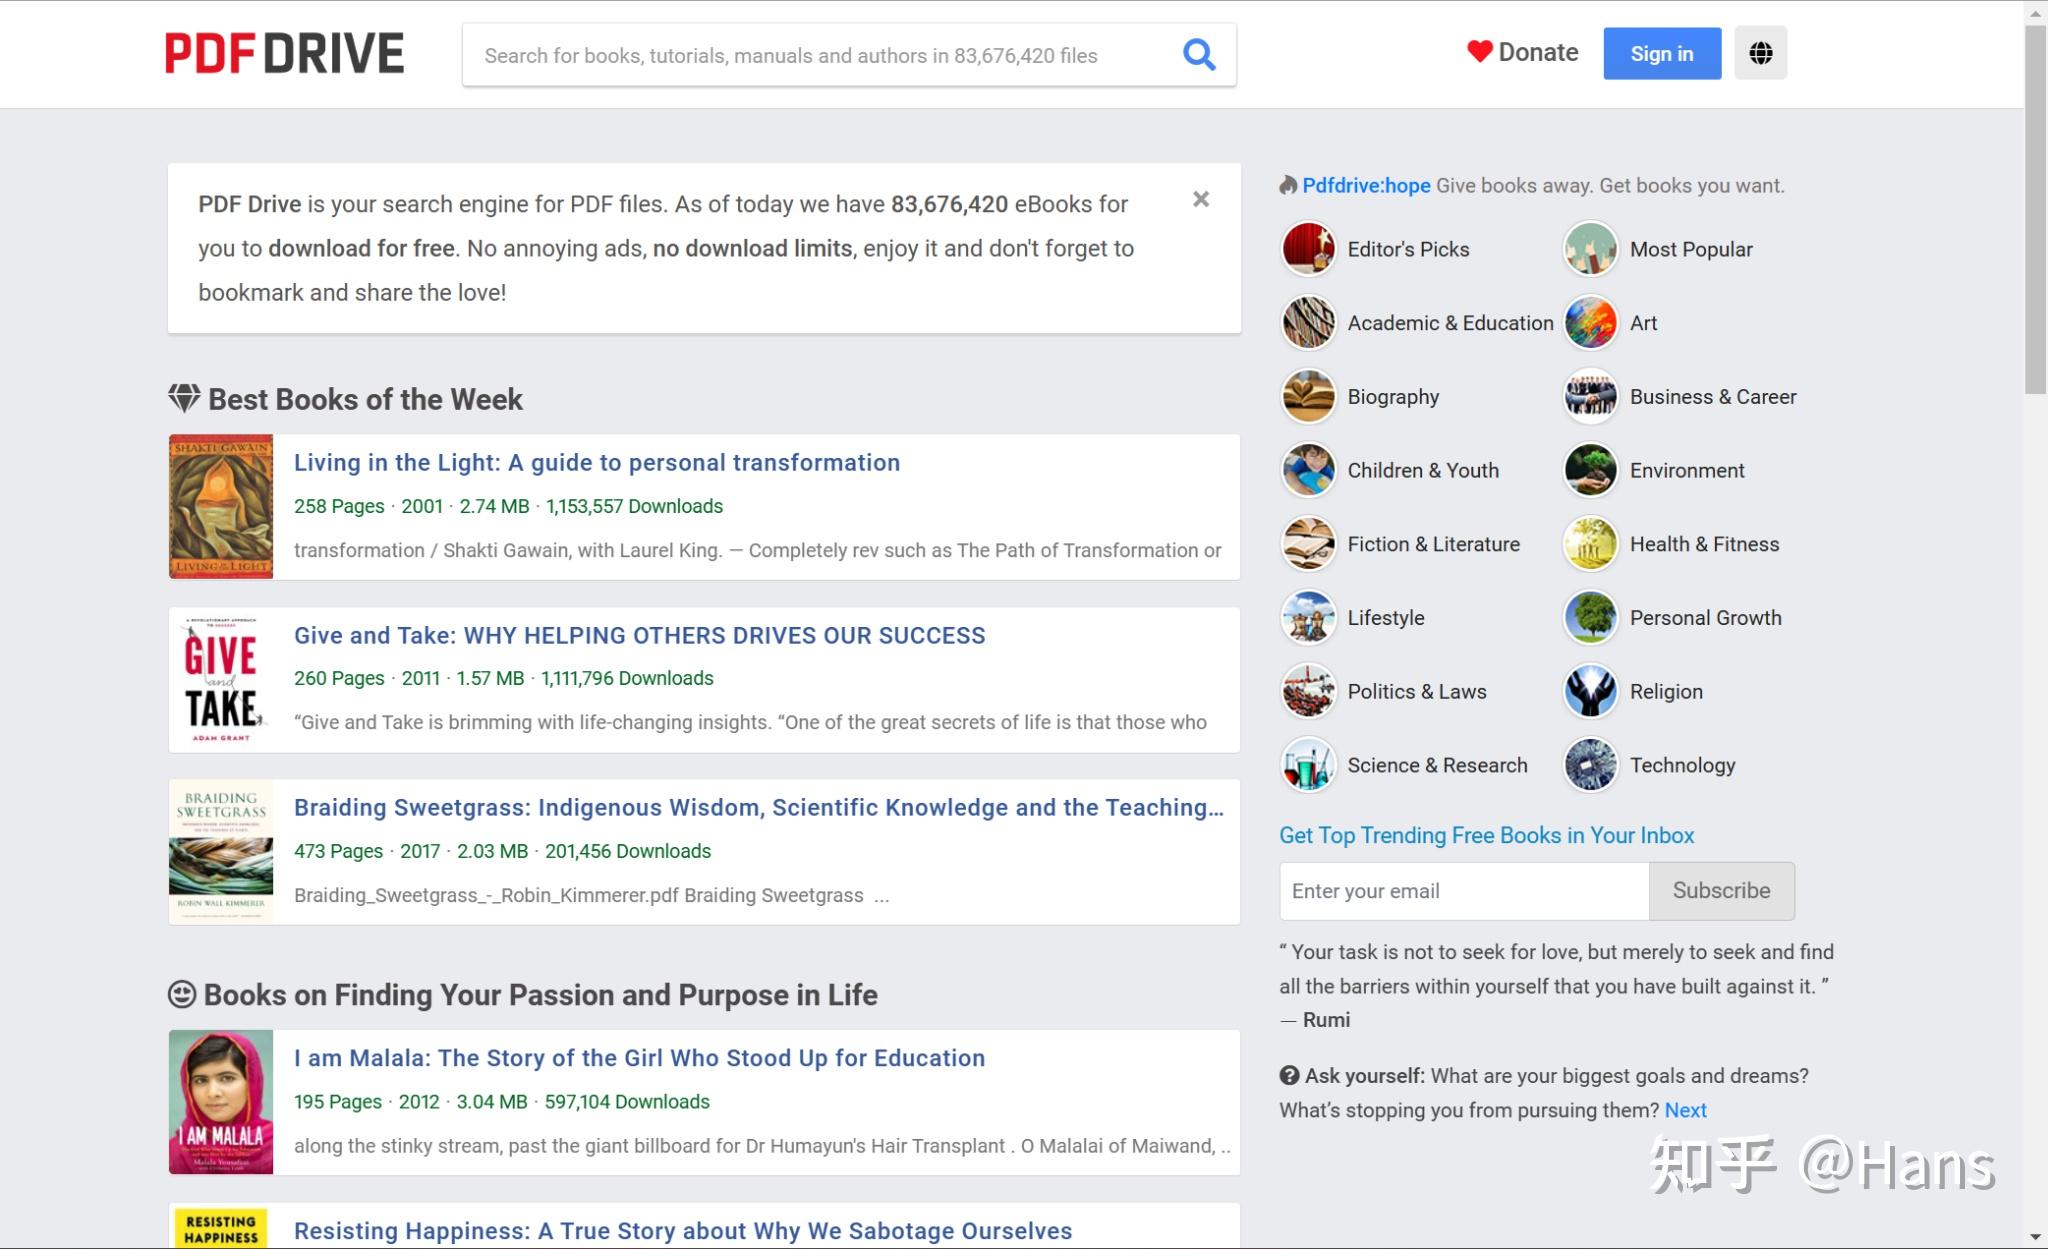Open the Editor's Picks category icon
The image size is (2048, 1249).
pyautogui.click(x=1308, y=249)
